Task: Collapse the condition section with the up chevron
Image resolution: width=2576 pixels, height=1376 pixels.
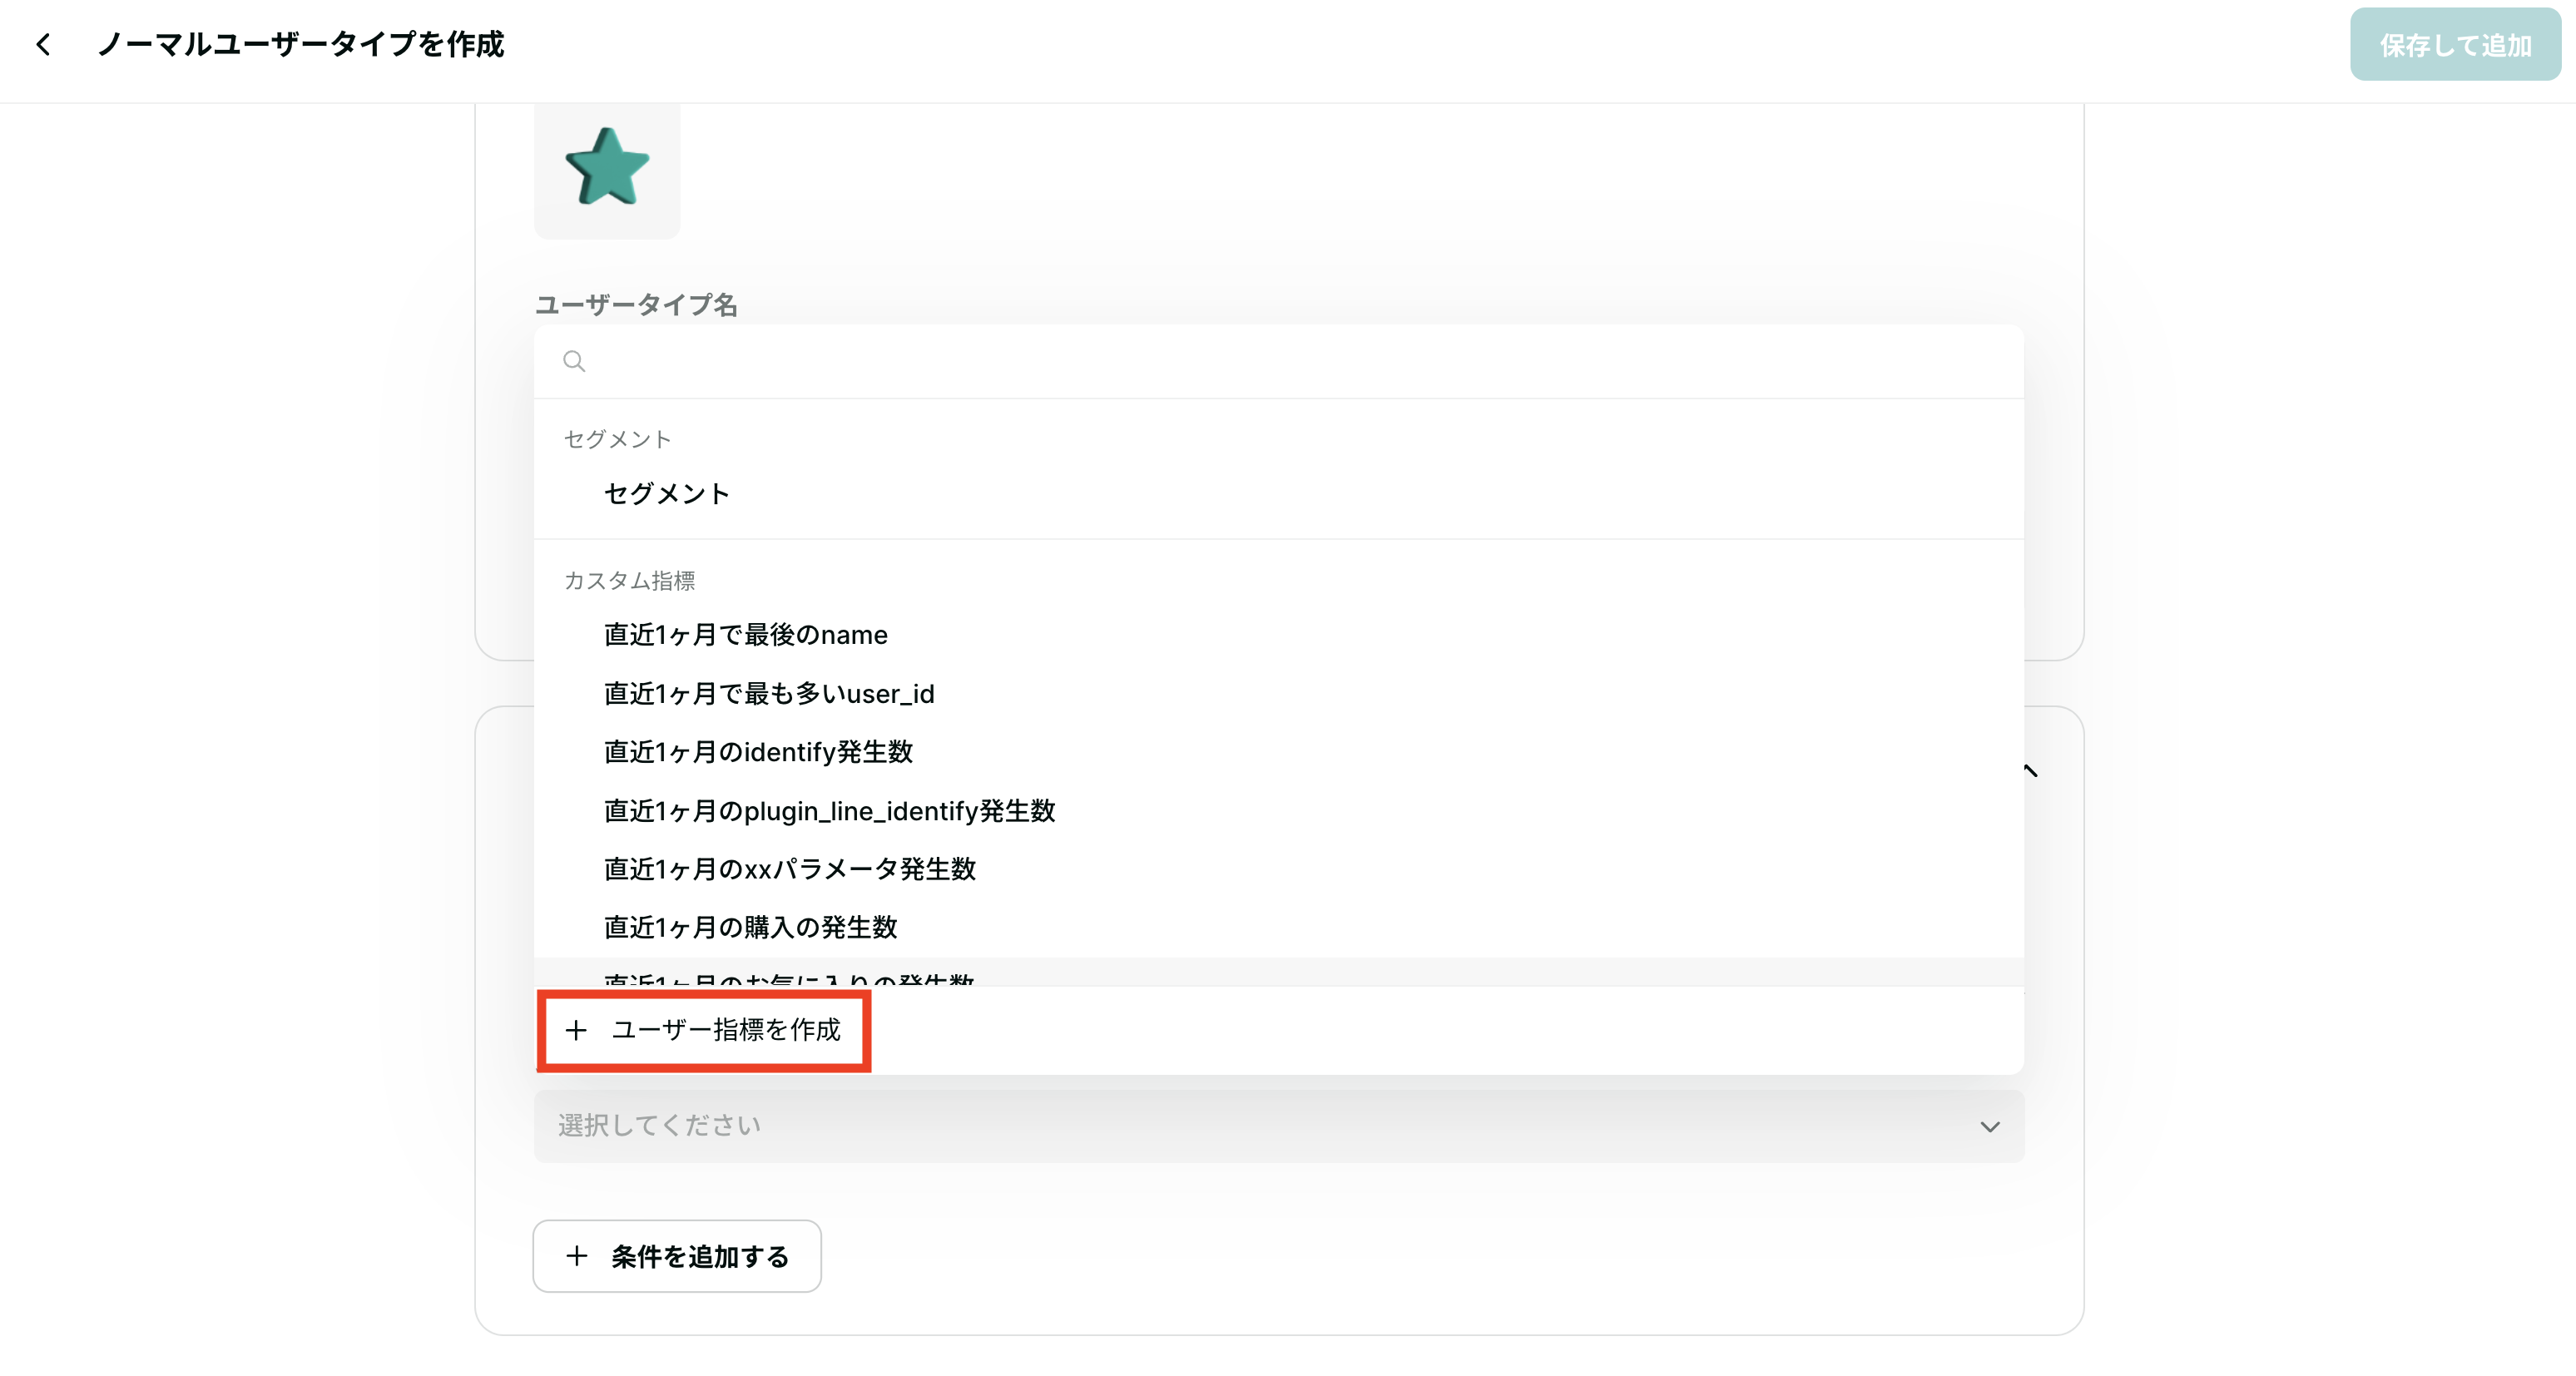Action: (2031, 771)
